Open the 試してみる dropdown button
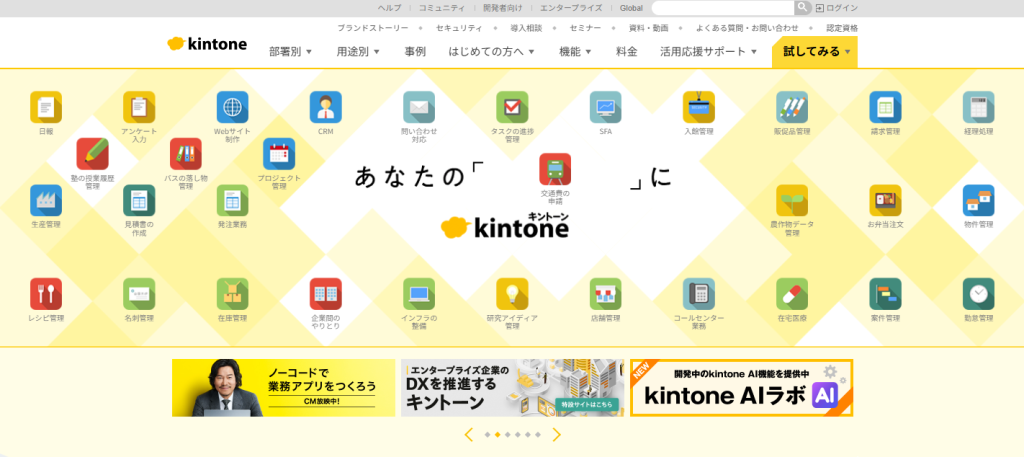 [814, 52]
